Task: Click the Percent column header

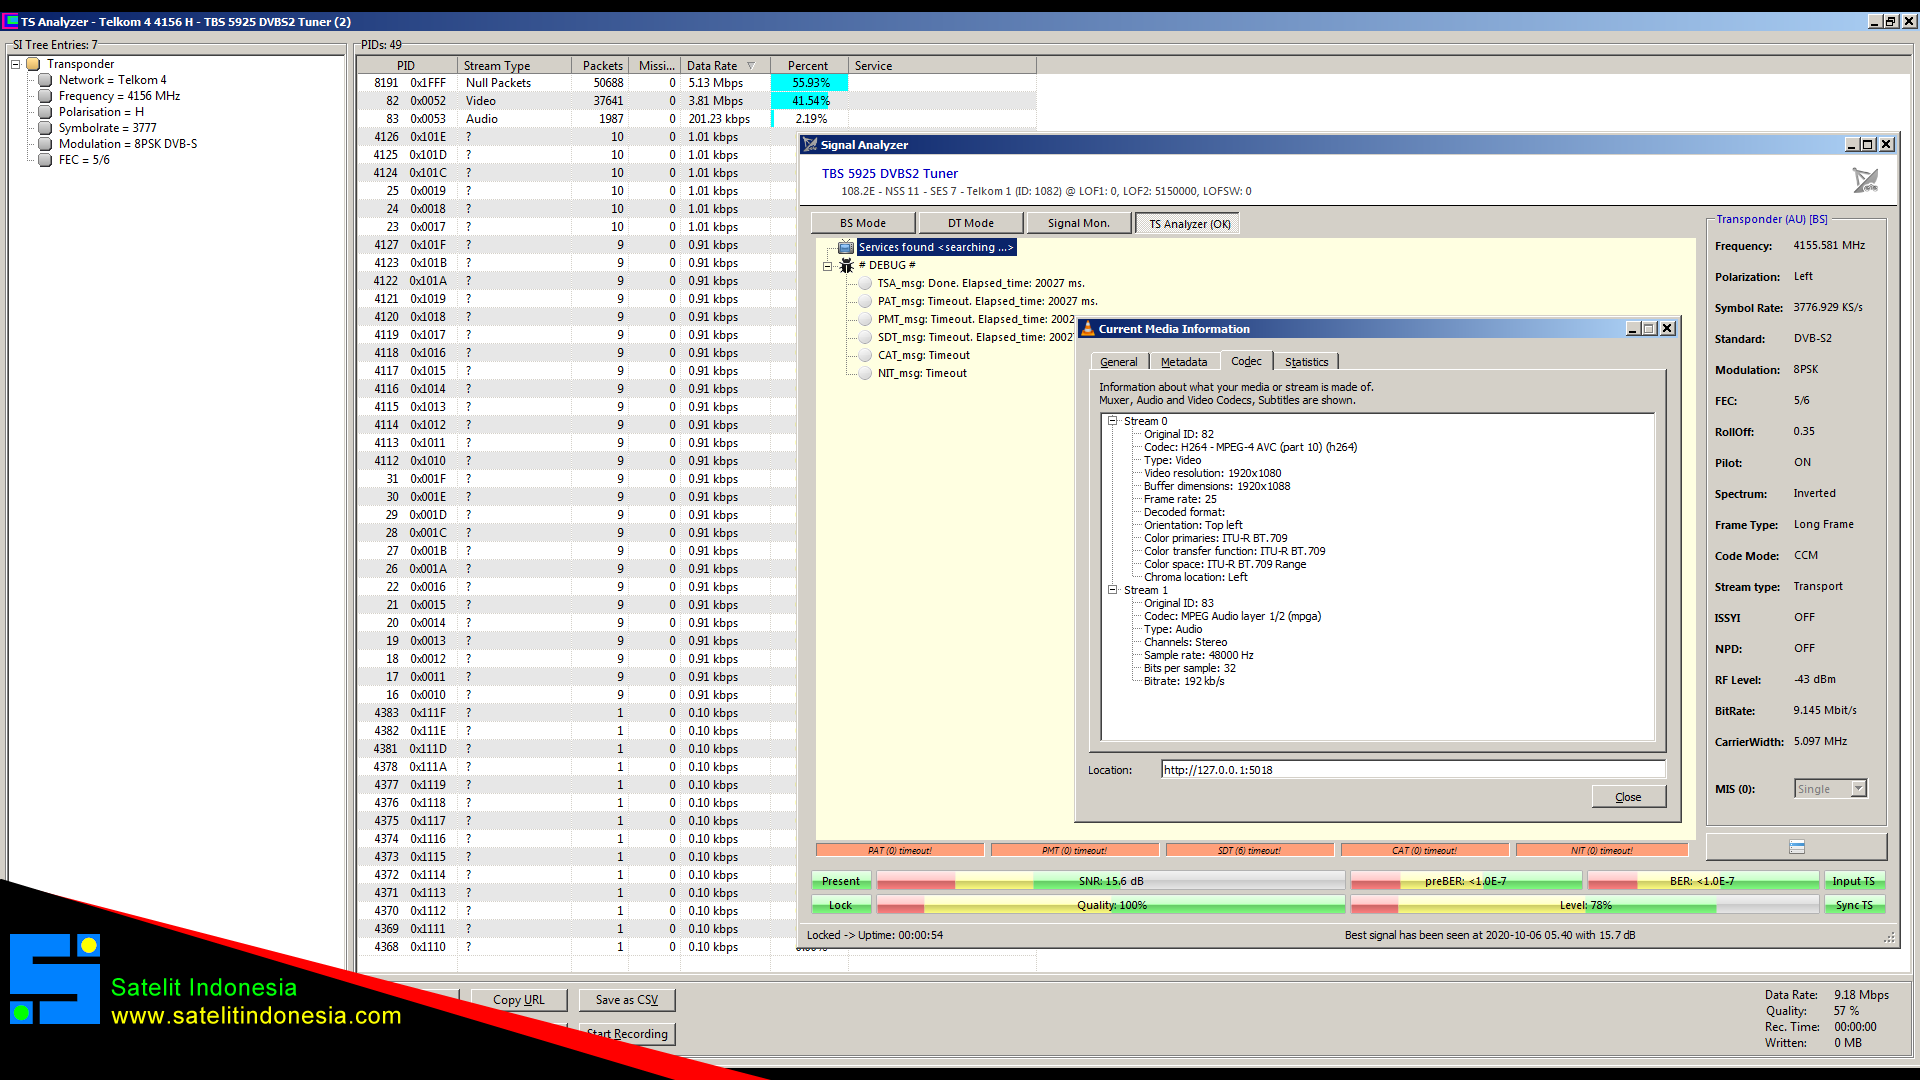Action: click(809, 66)
